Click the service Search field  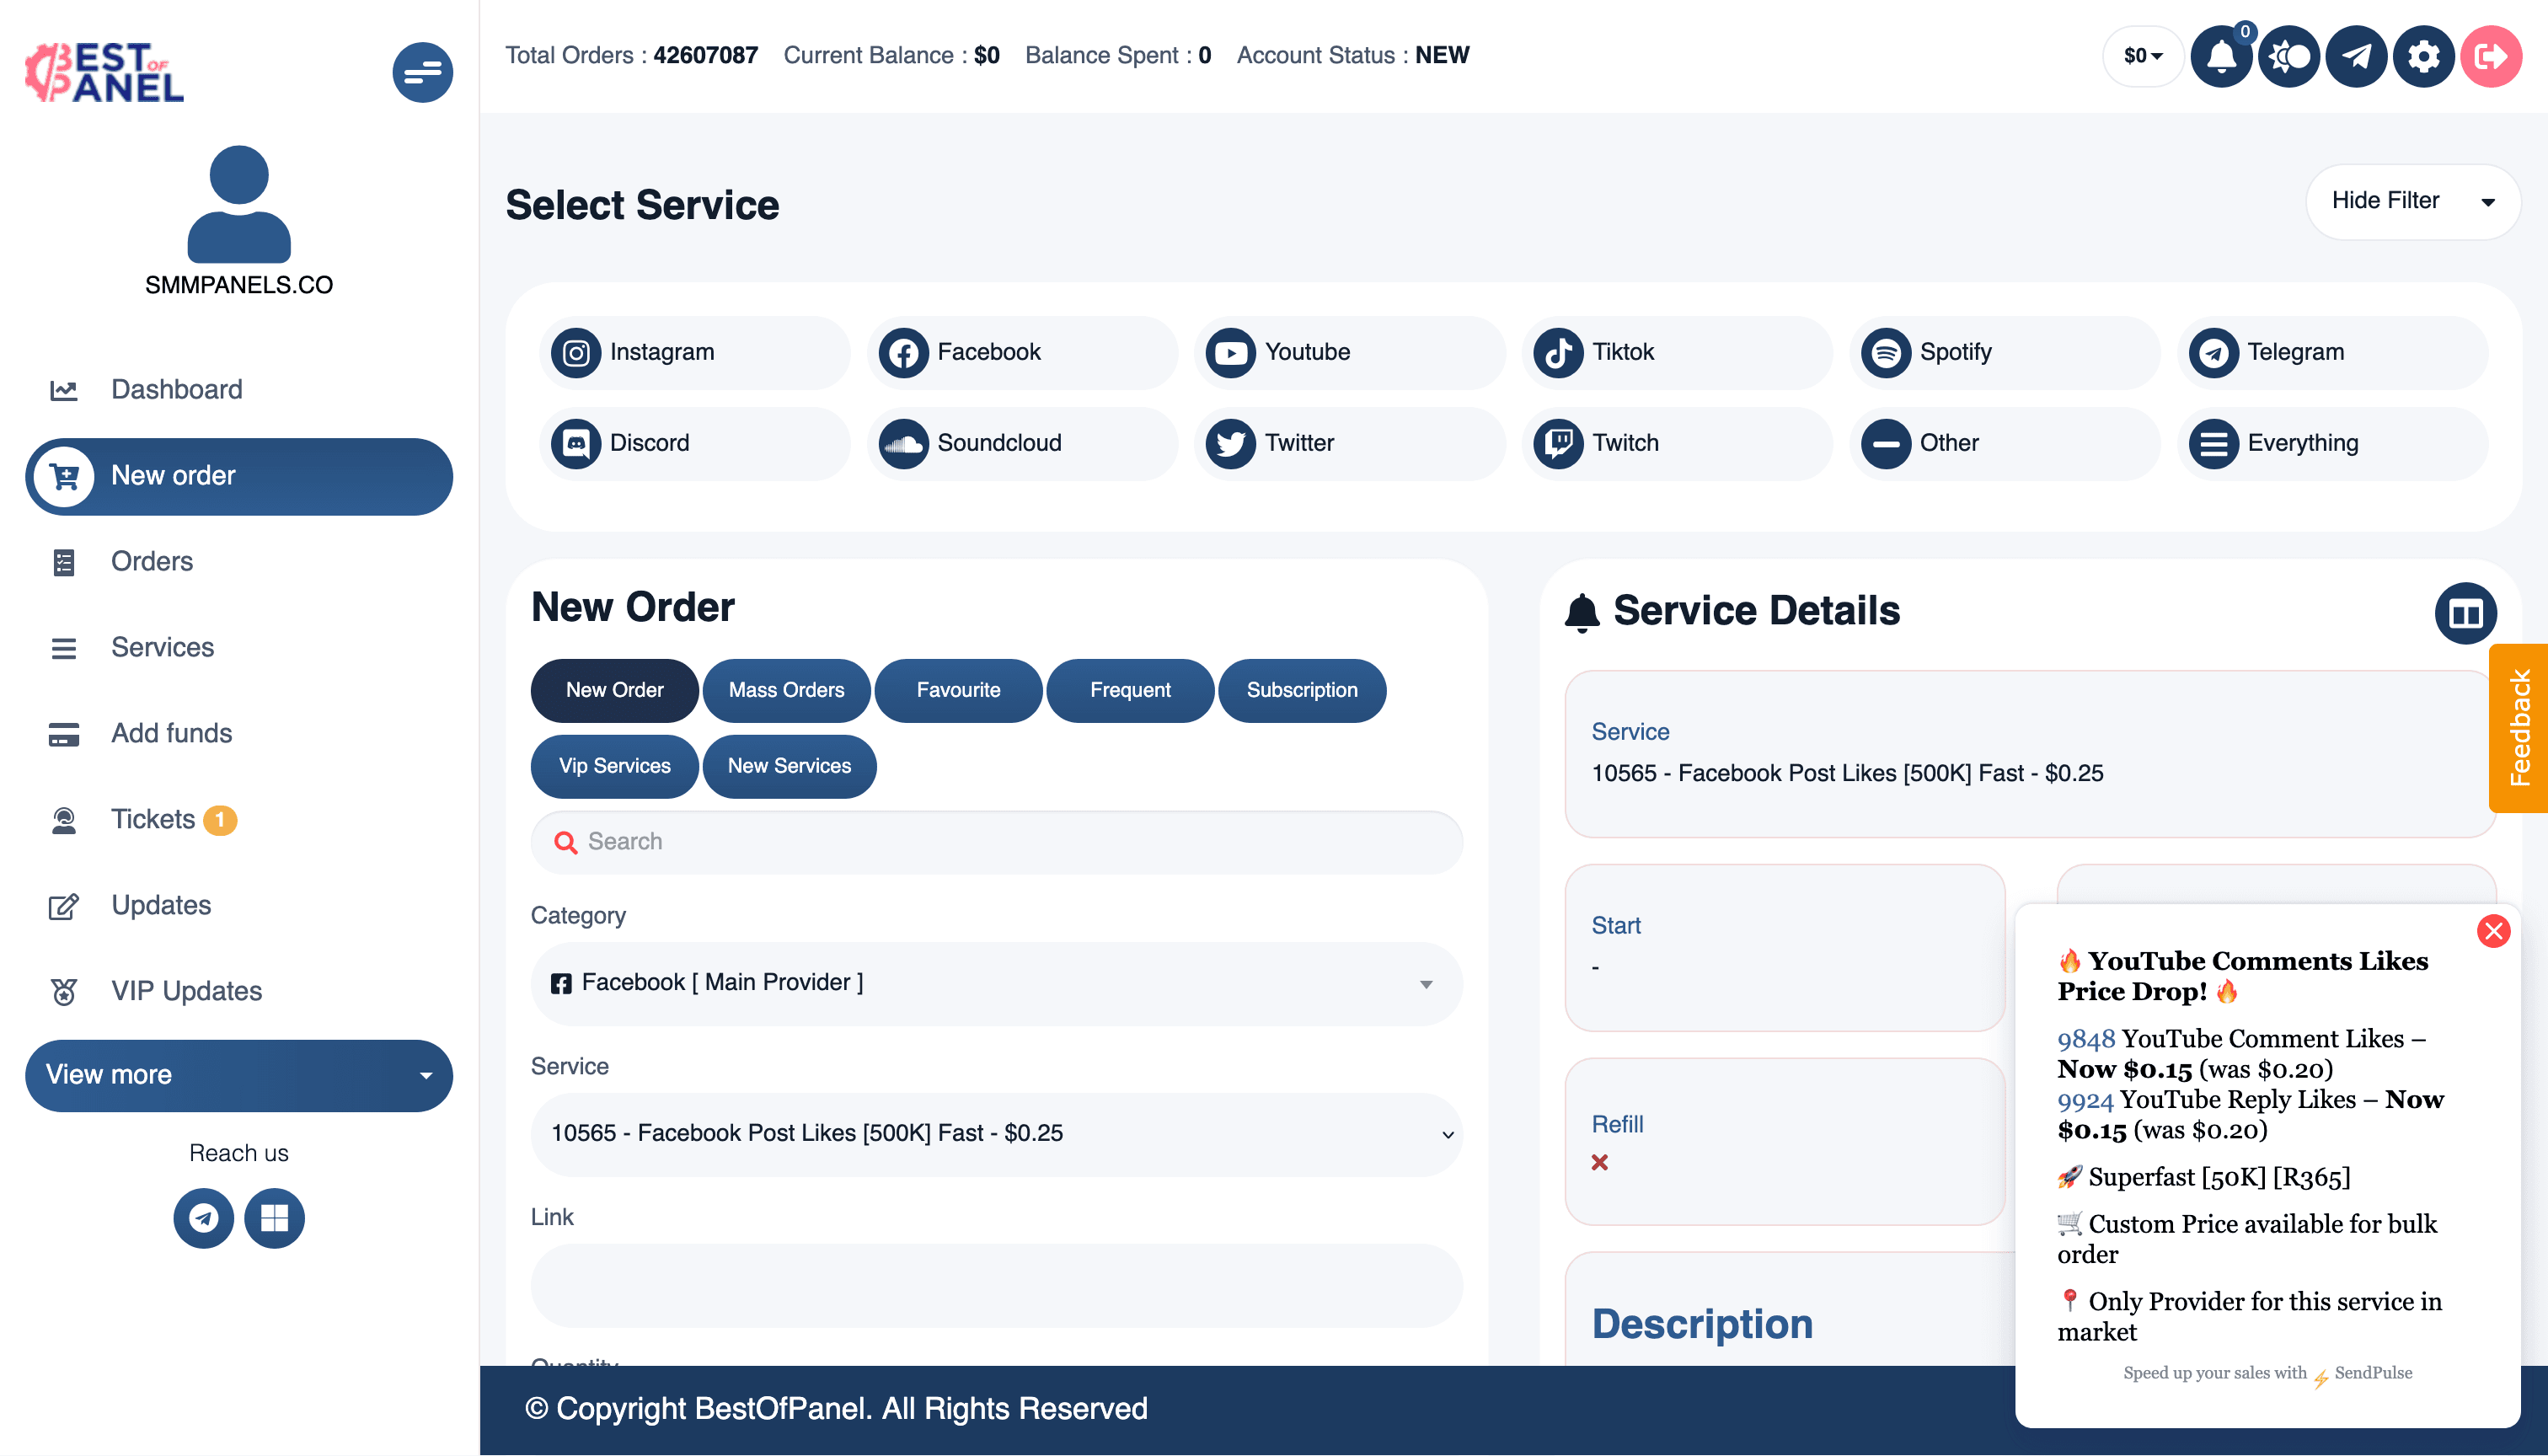click(996, 842)
